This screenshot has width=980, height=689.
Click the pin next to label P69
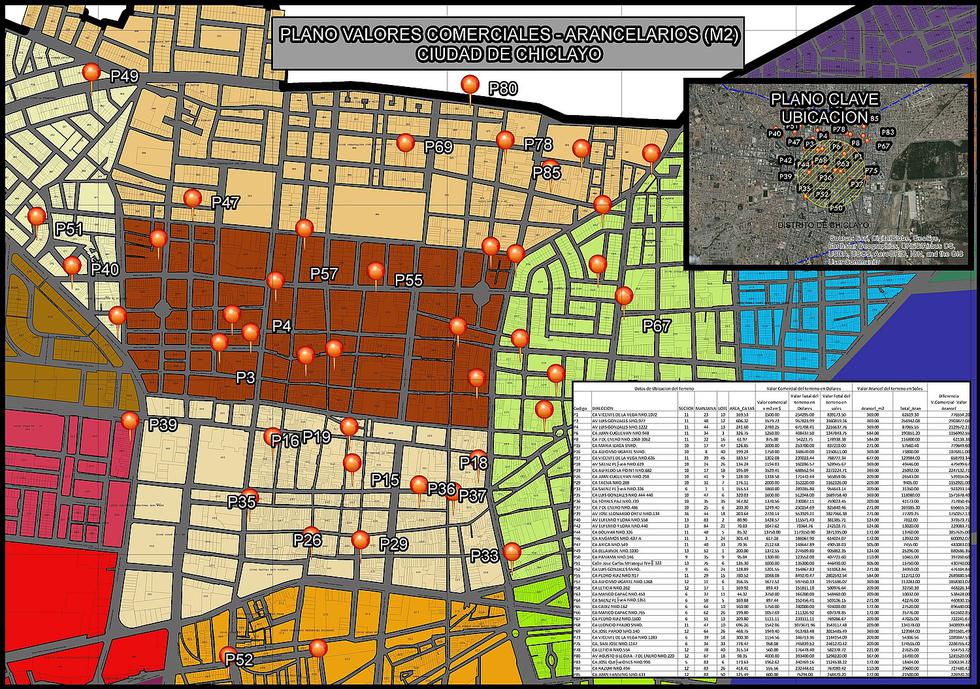[x=405, y=143]
